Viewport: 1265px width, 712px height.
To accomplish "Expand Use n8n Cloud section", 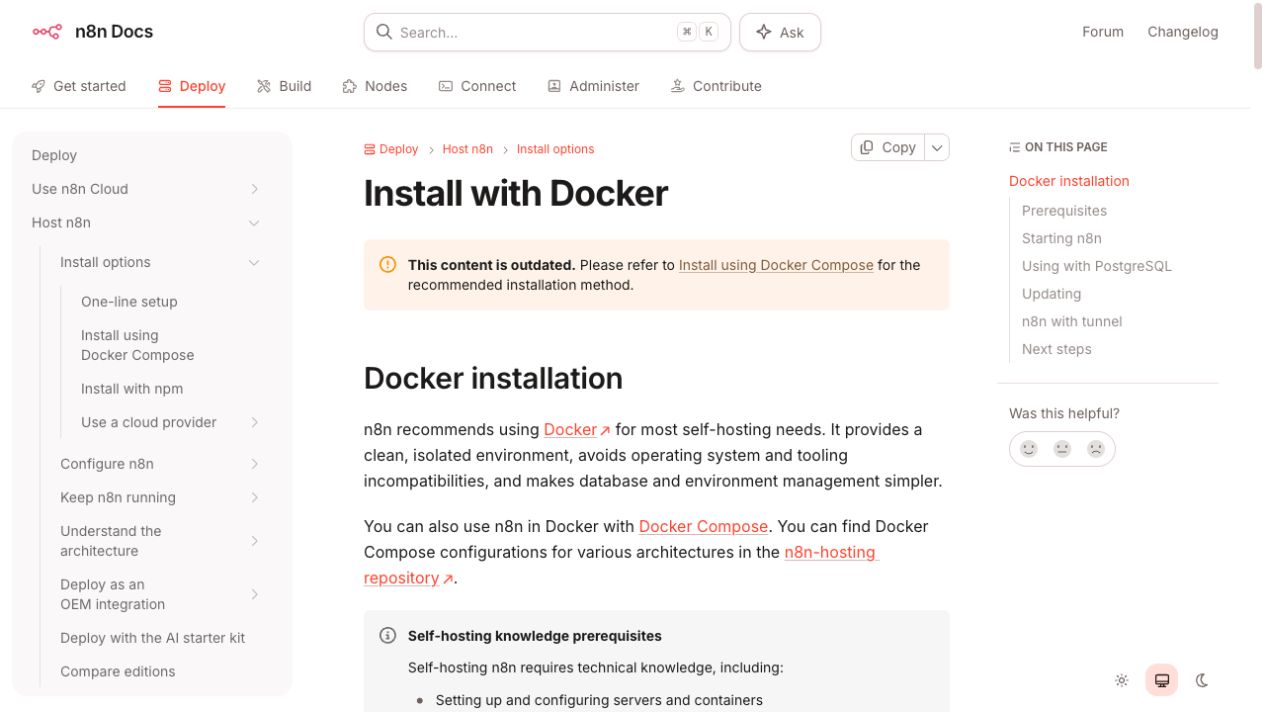I will pyautogui.click(x=254, y=189).
